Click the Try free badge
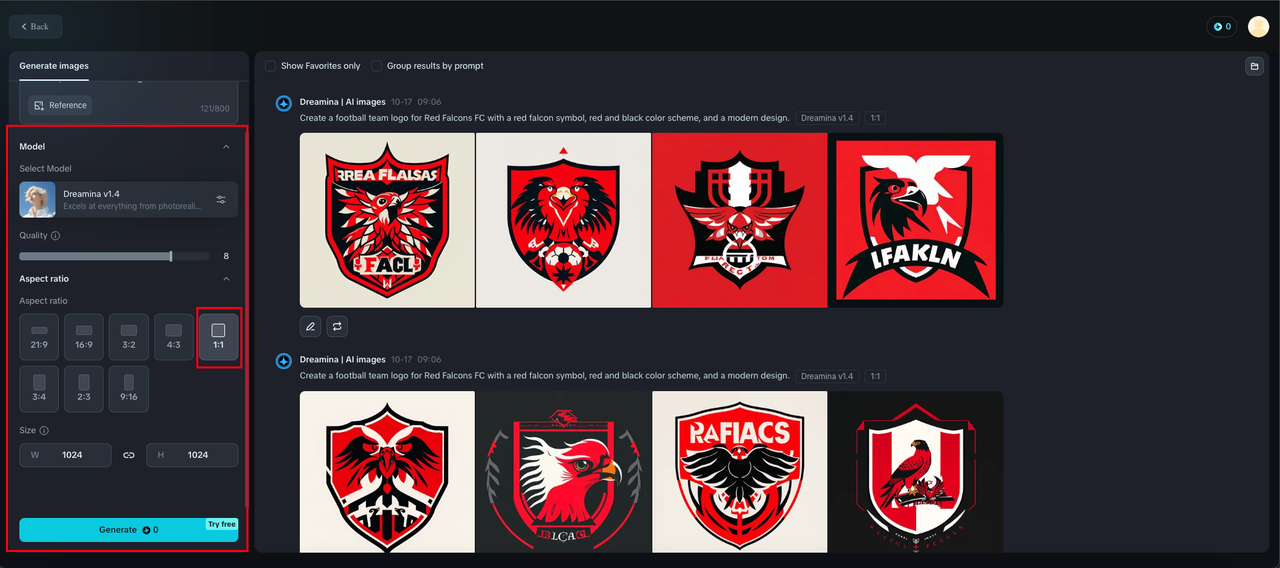Viewport: 1280px width, 568px height. [222, 524]
